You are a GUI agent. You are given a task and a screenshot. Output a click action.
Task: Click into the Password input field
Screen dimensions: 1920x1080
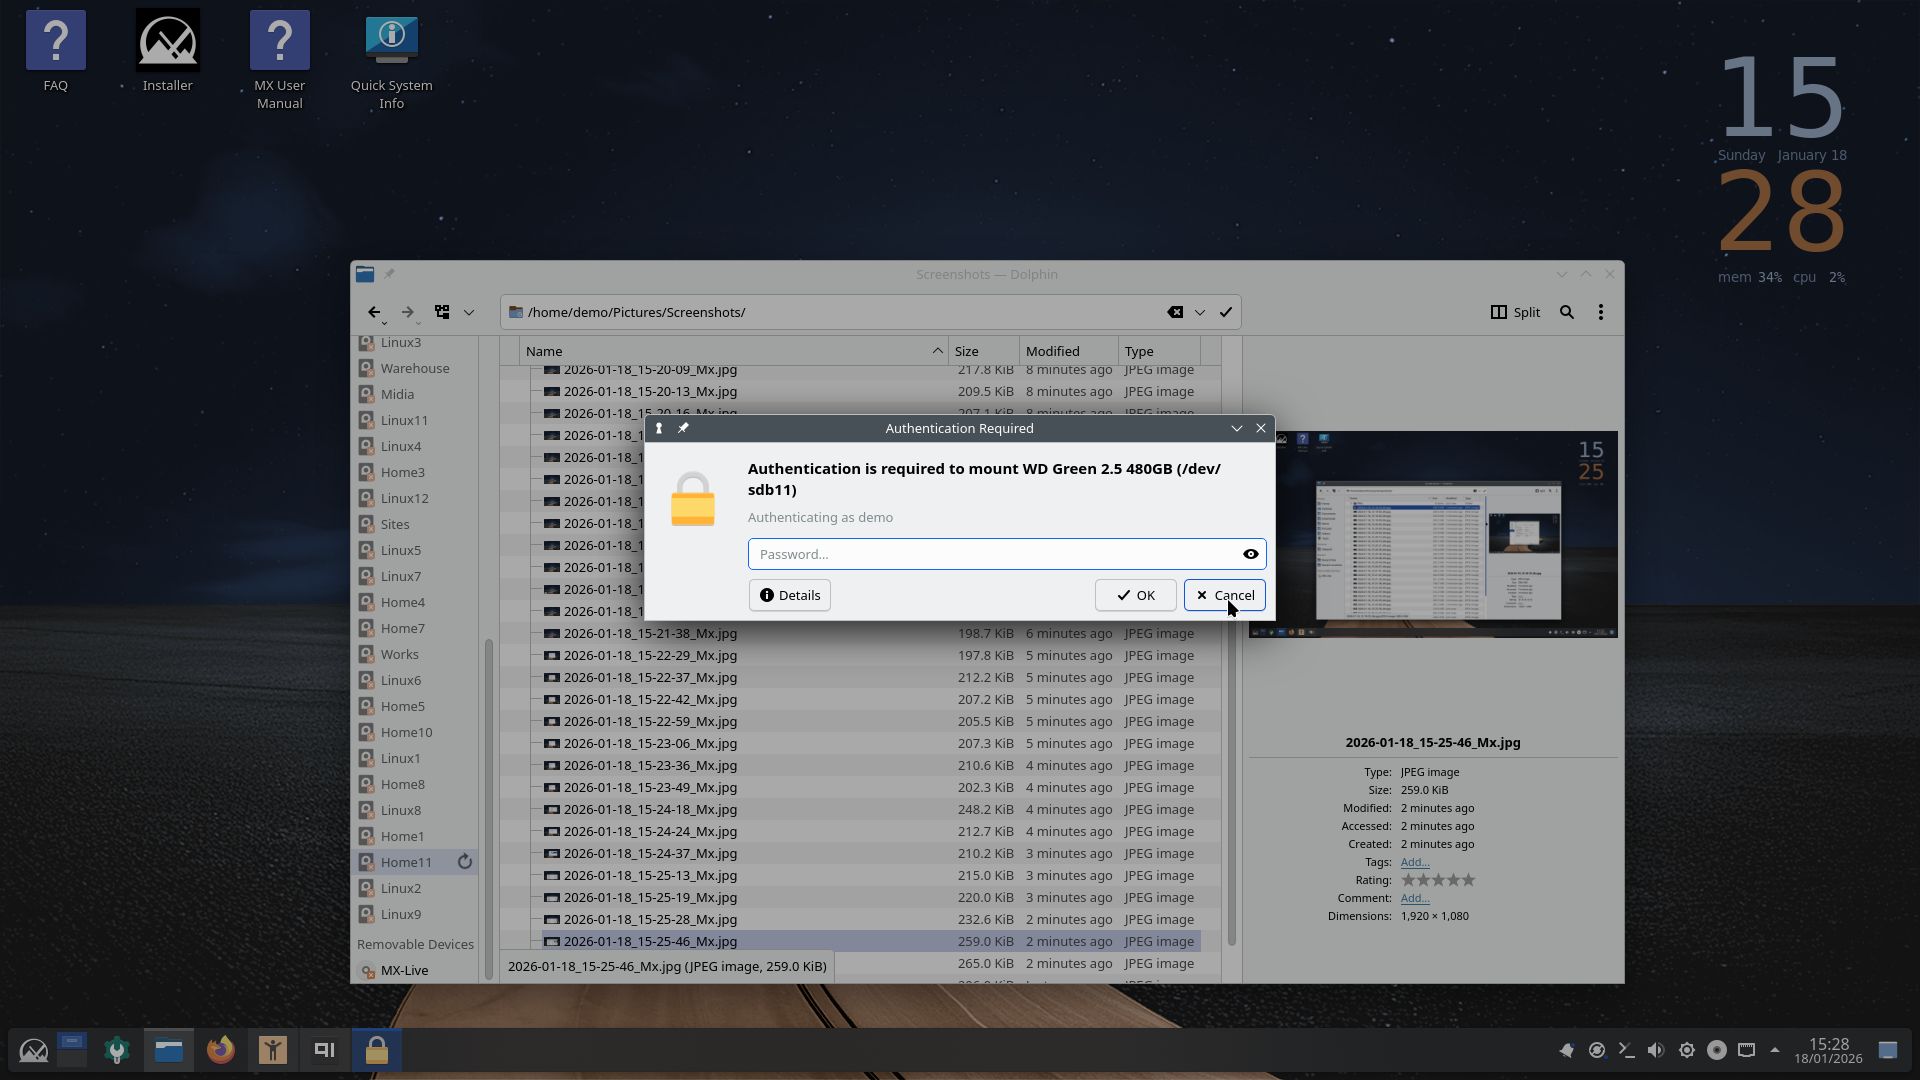[990, 554]
